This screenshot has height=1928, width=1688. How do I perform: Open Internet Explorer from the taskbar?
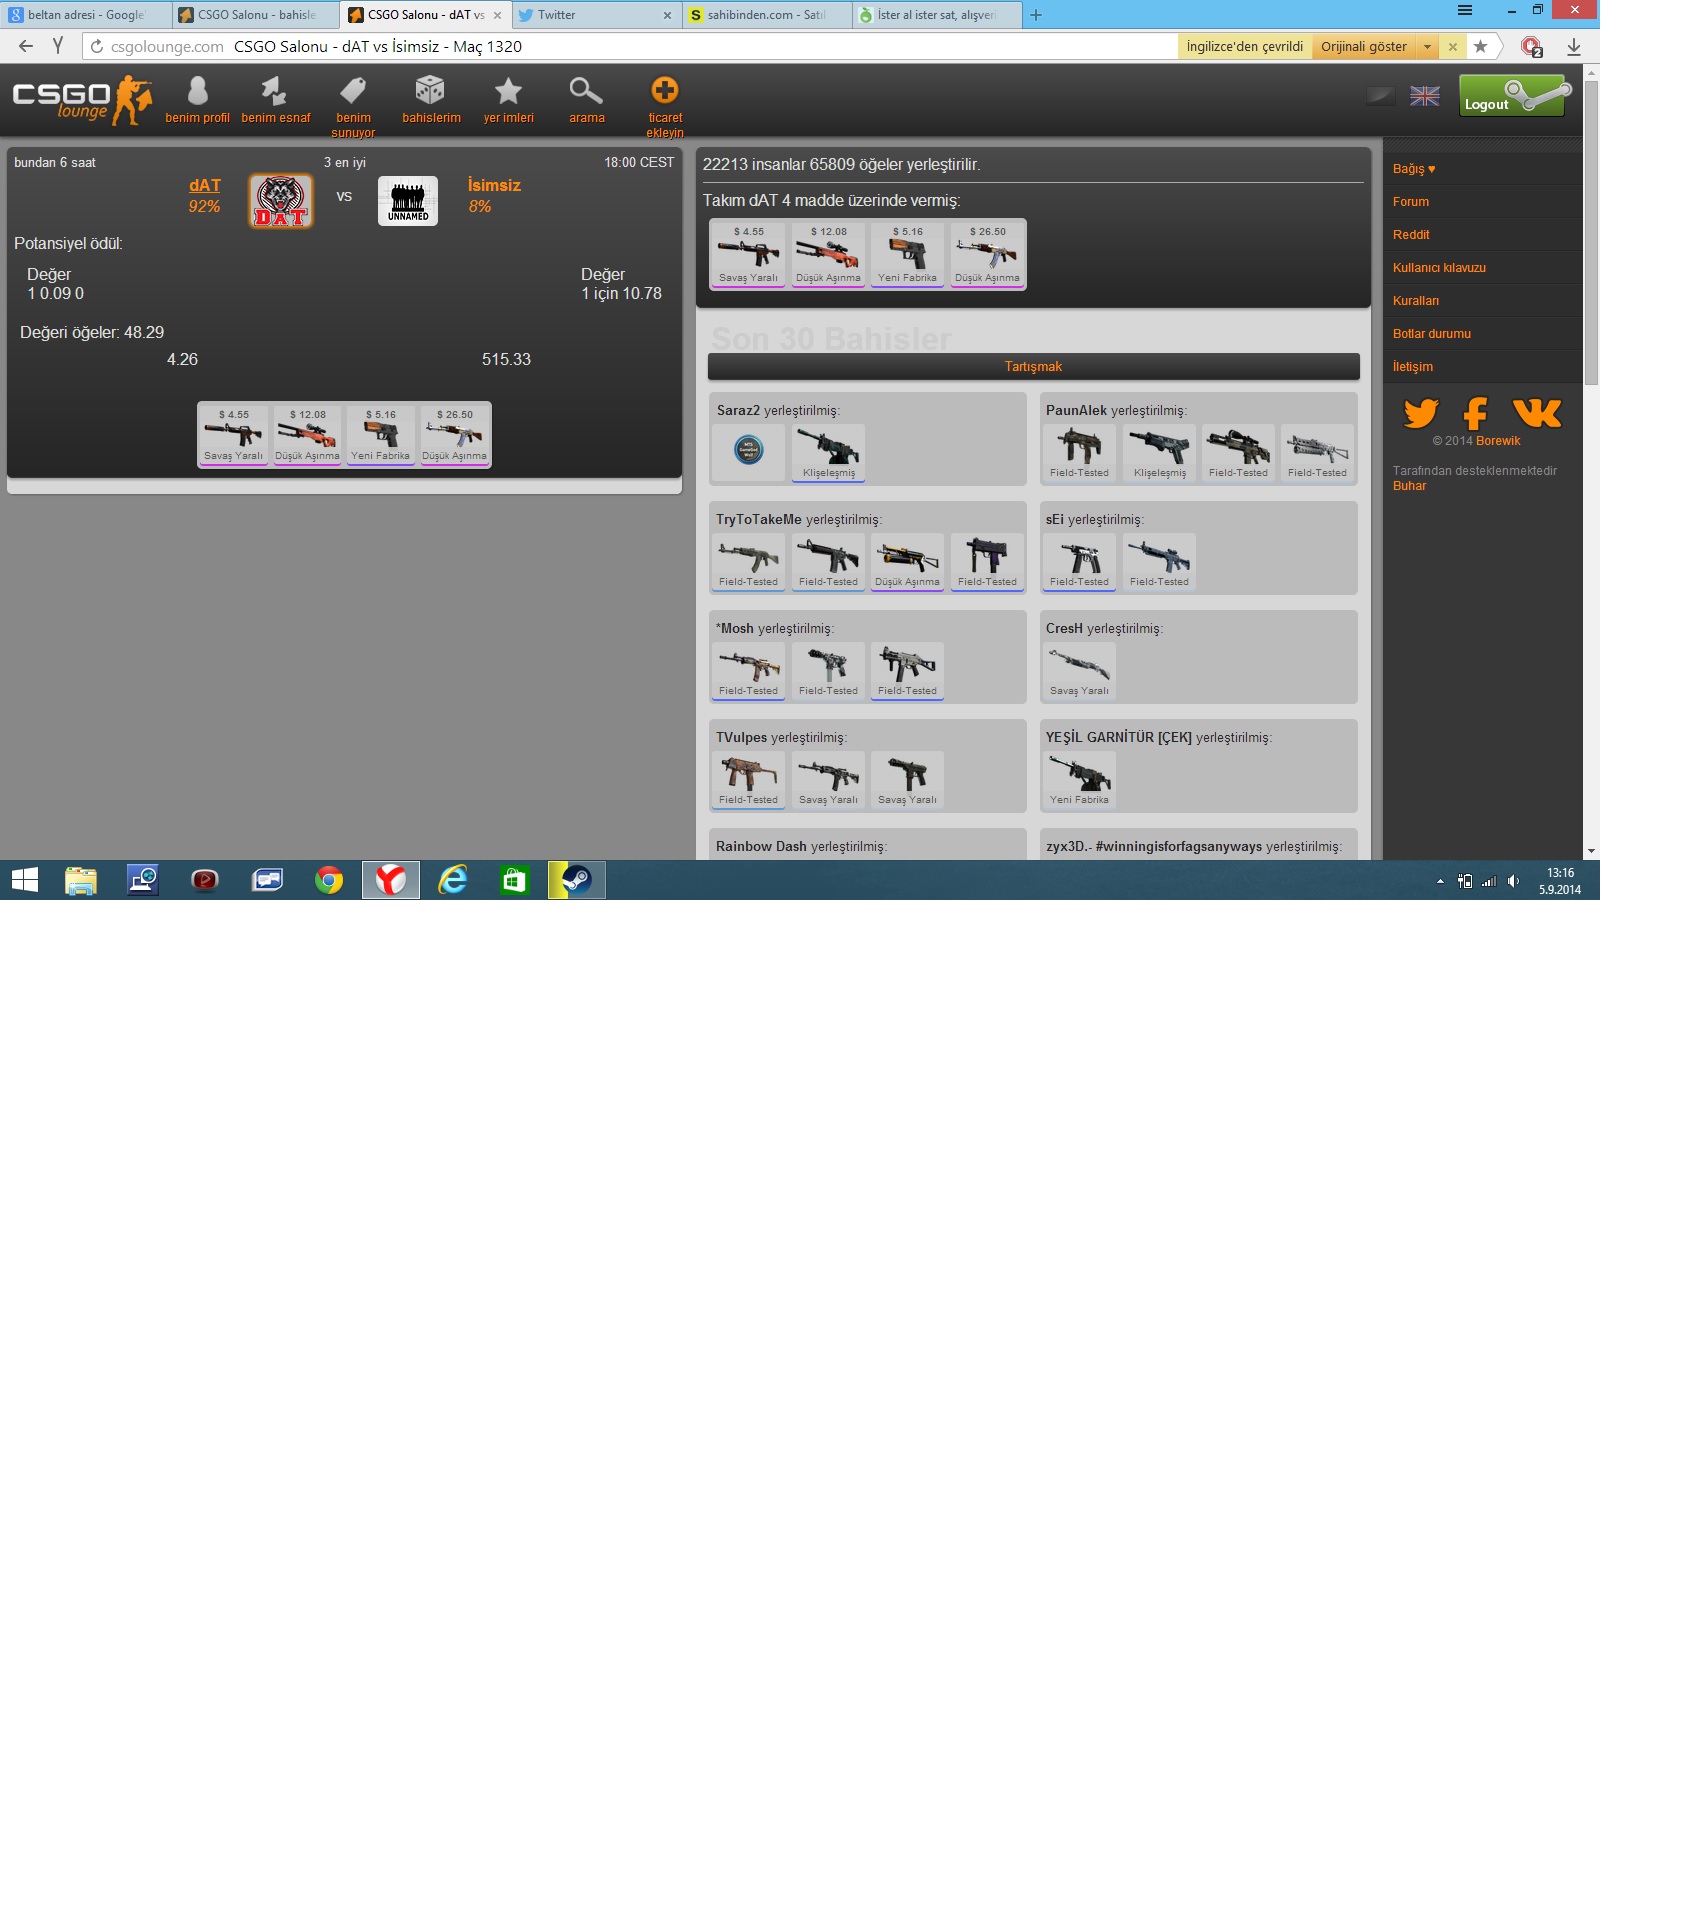tap(453, 880)
